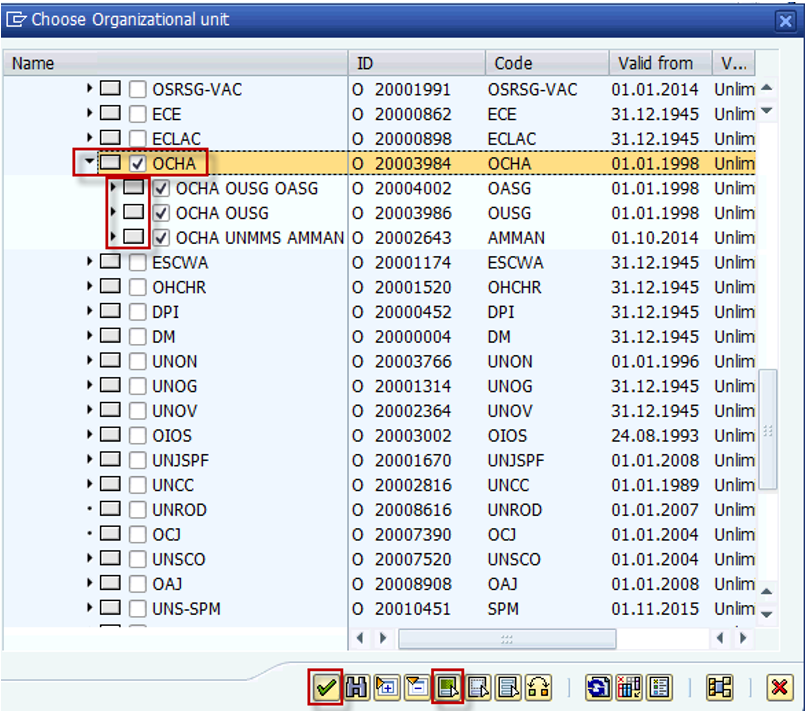Click the org unit icon beside UNON
Viewport: 807px width, 713px height.
[x=110, y=360]
